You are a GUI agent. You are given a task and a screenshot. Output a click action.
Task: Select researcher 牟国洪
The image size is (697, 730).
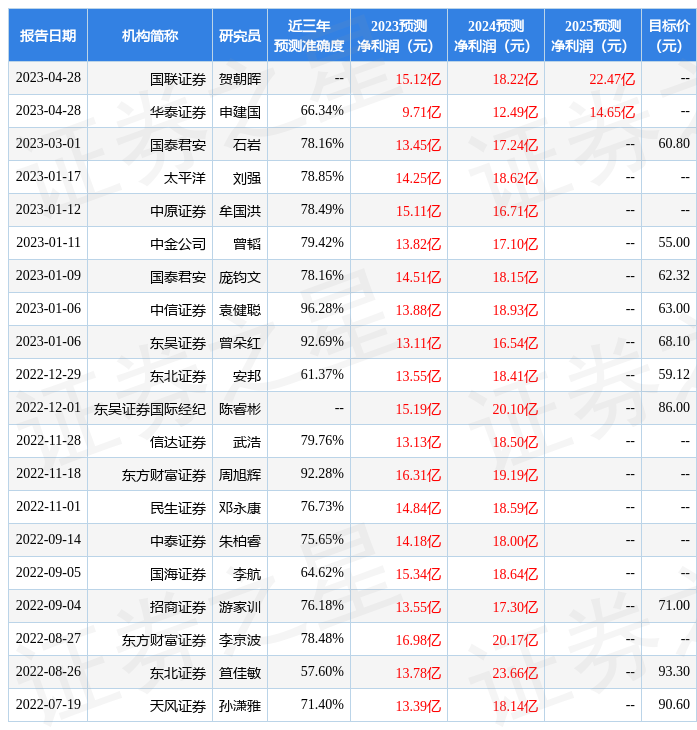coord(240,211)
